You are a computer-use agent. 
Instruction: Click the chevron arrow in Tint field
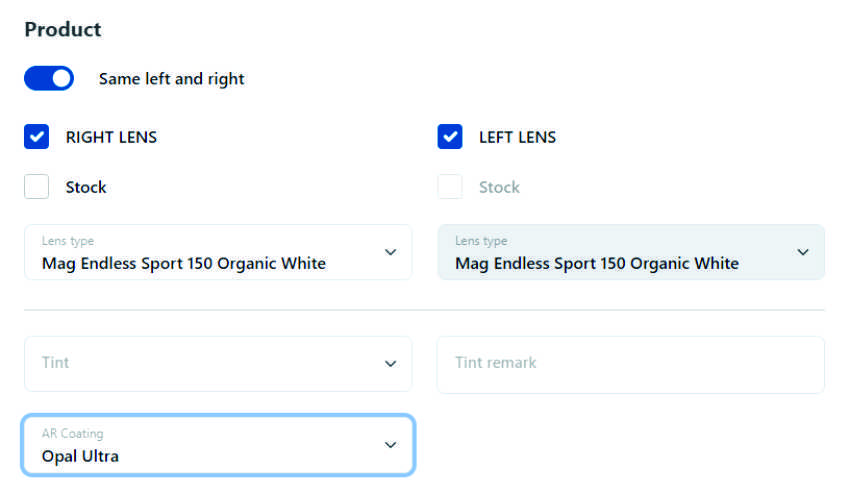pos(391,363)
